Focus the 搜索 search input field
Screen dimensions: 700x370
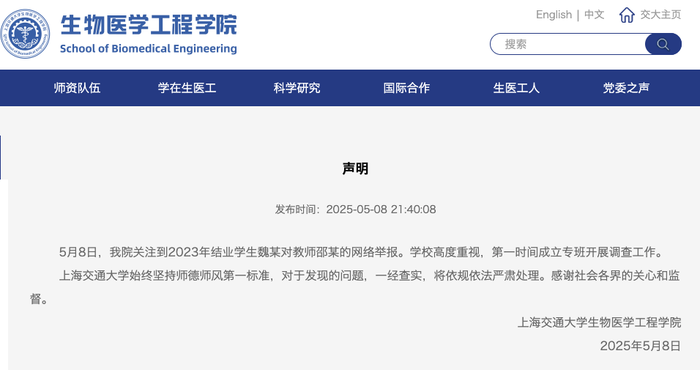point(568,44)
